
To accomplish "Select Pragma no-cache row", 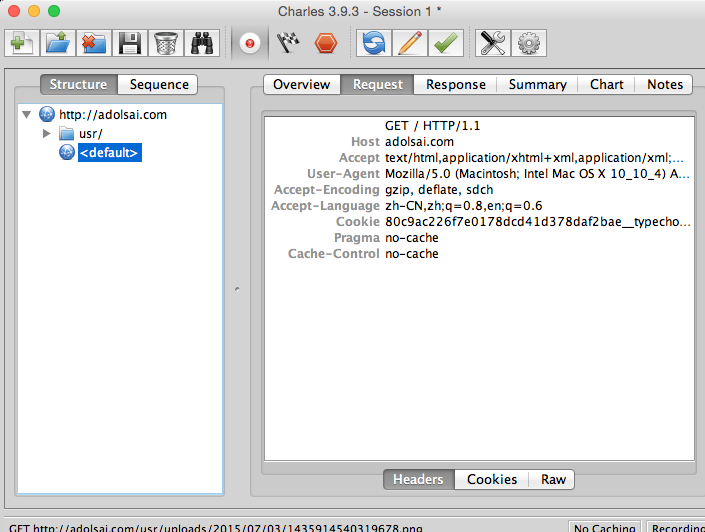I will [x=479, y=238].
